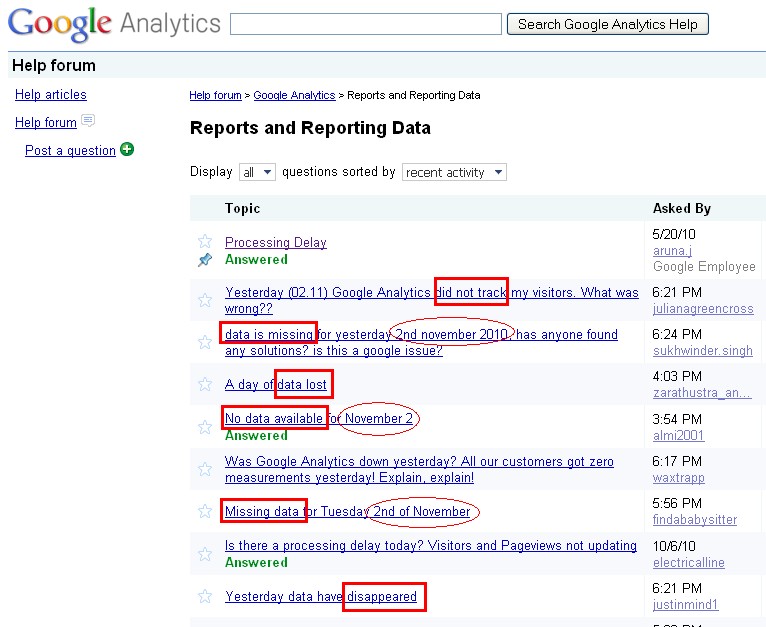Click the Answered status under 'No data available'
Screen dimensions: 766x627
coord(256,435)
